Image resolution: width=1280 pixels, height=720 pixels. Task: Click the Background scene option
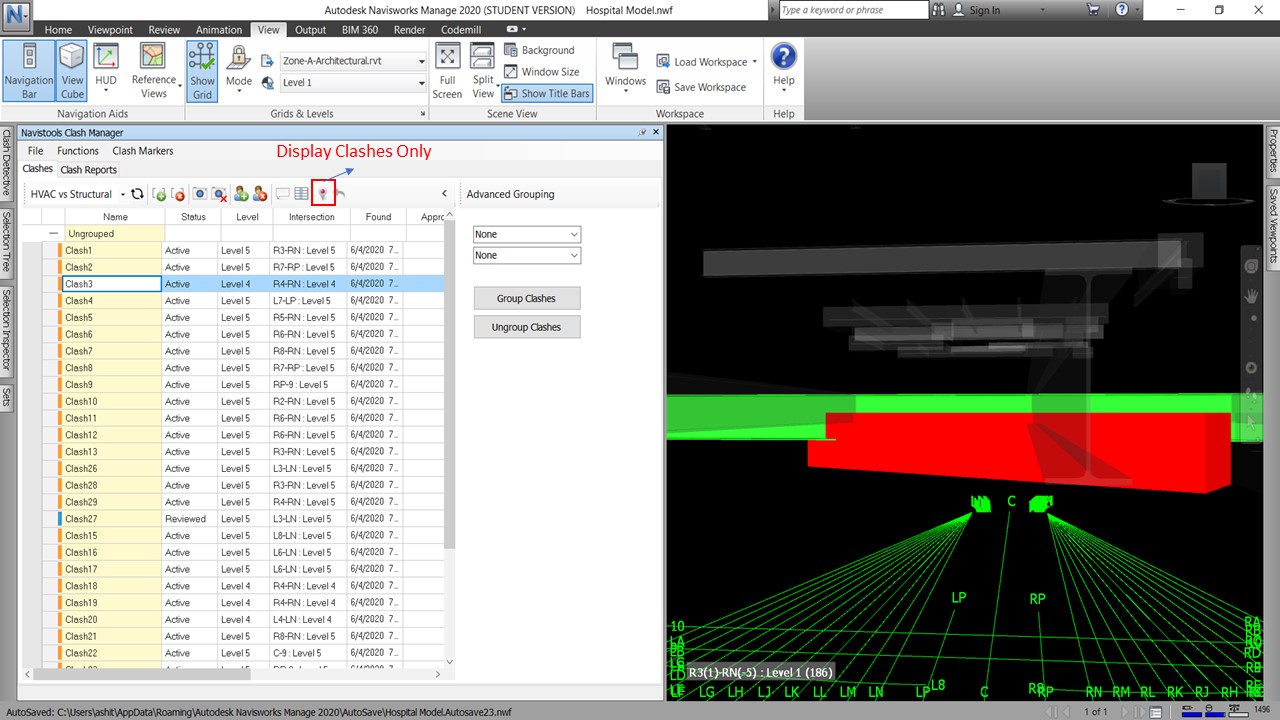(x=539, y=50)
